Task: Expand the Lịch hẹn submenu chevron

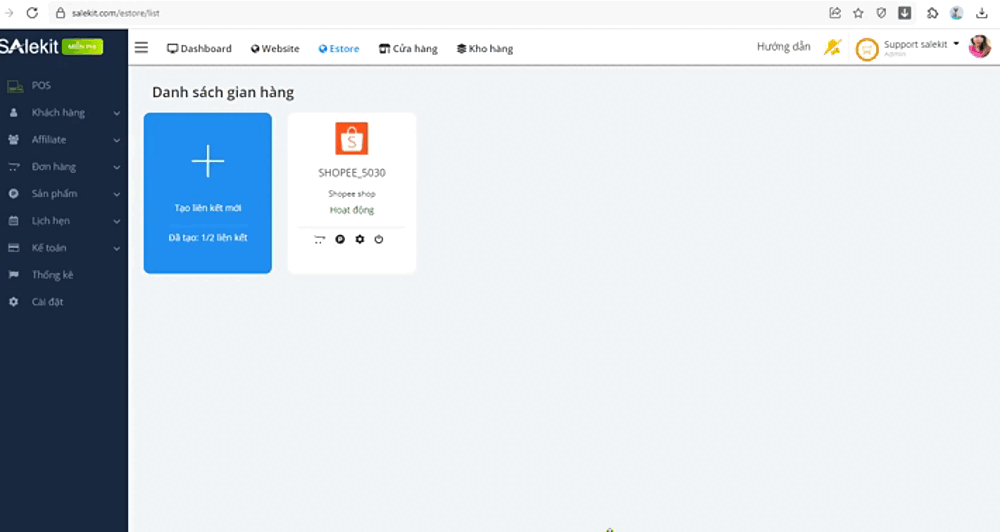Action: pyautogui.click(x=117, y=221)
